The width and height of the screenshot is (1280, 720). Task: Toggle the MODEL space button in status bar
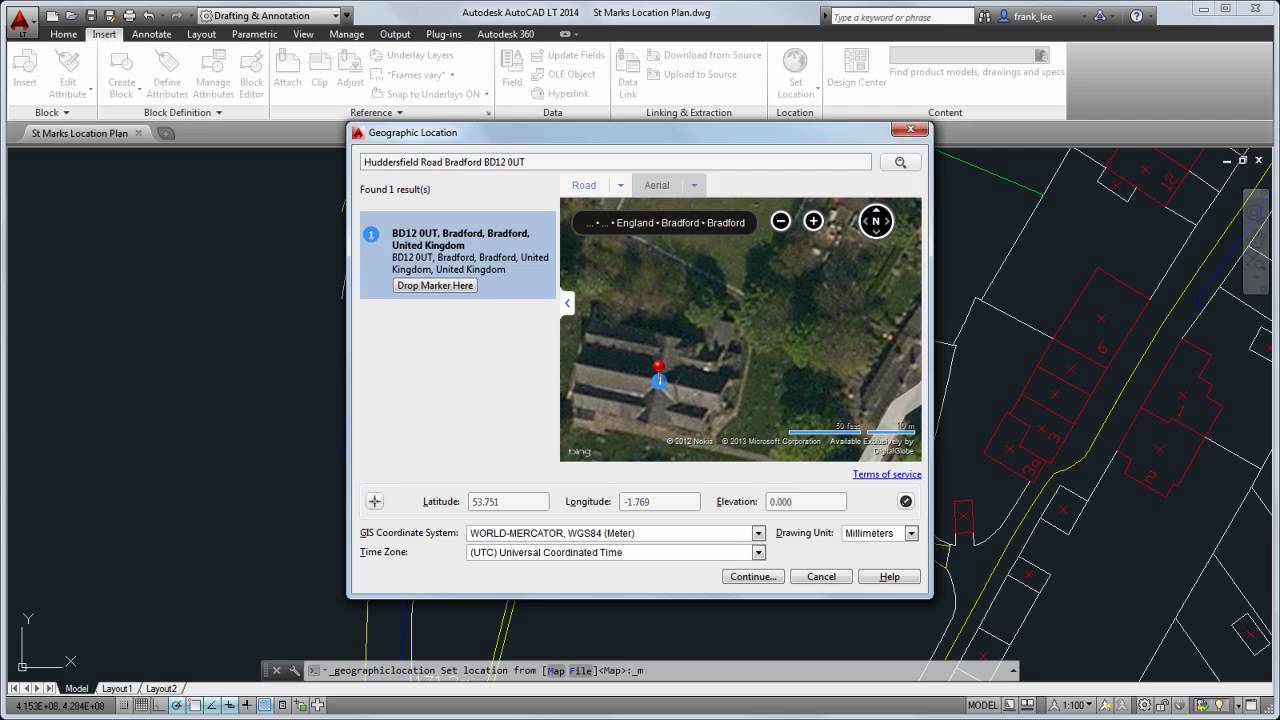[982, 705]
